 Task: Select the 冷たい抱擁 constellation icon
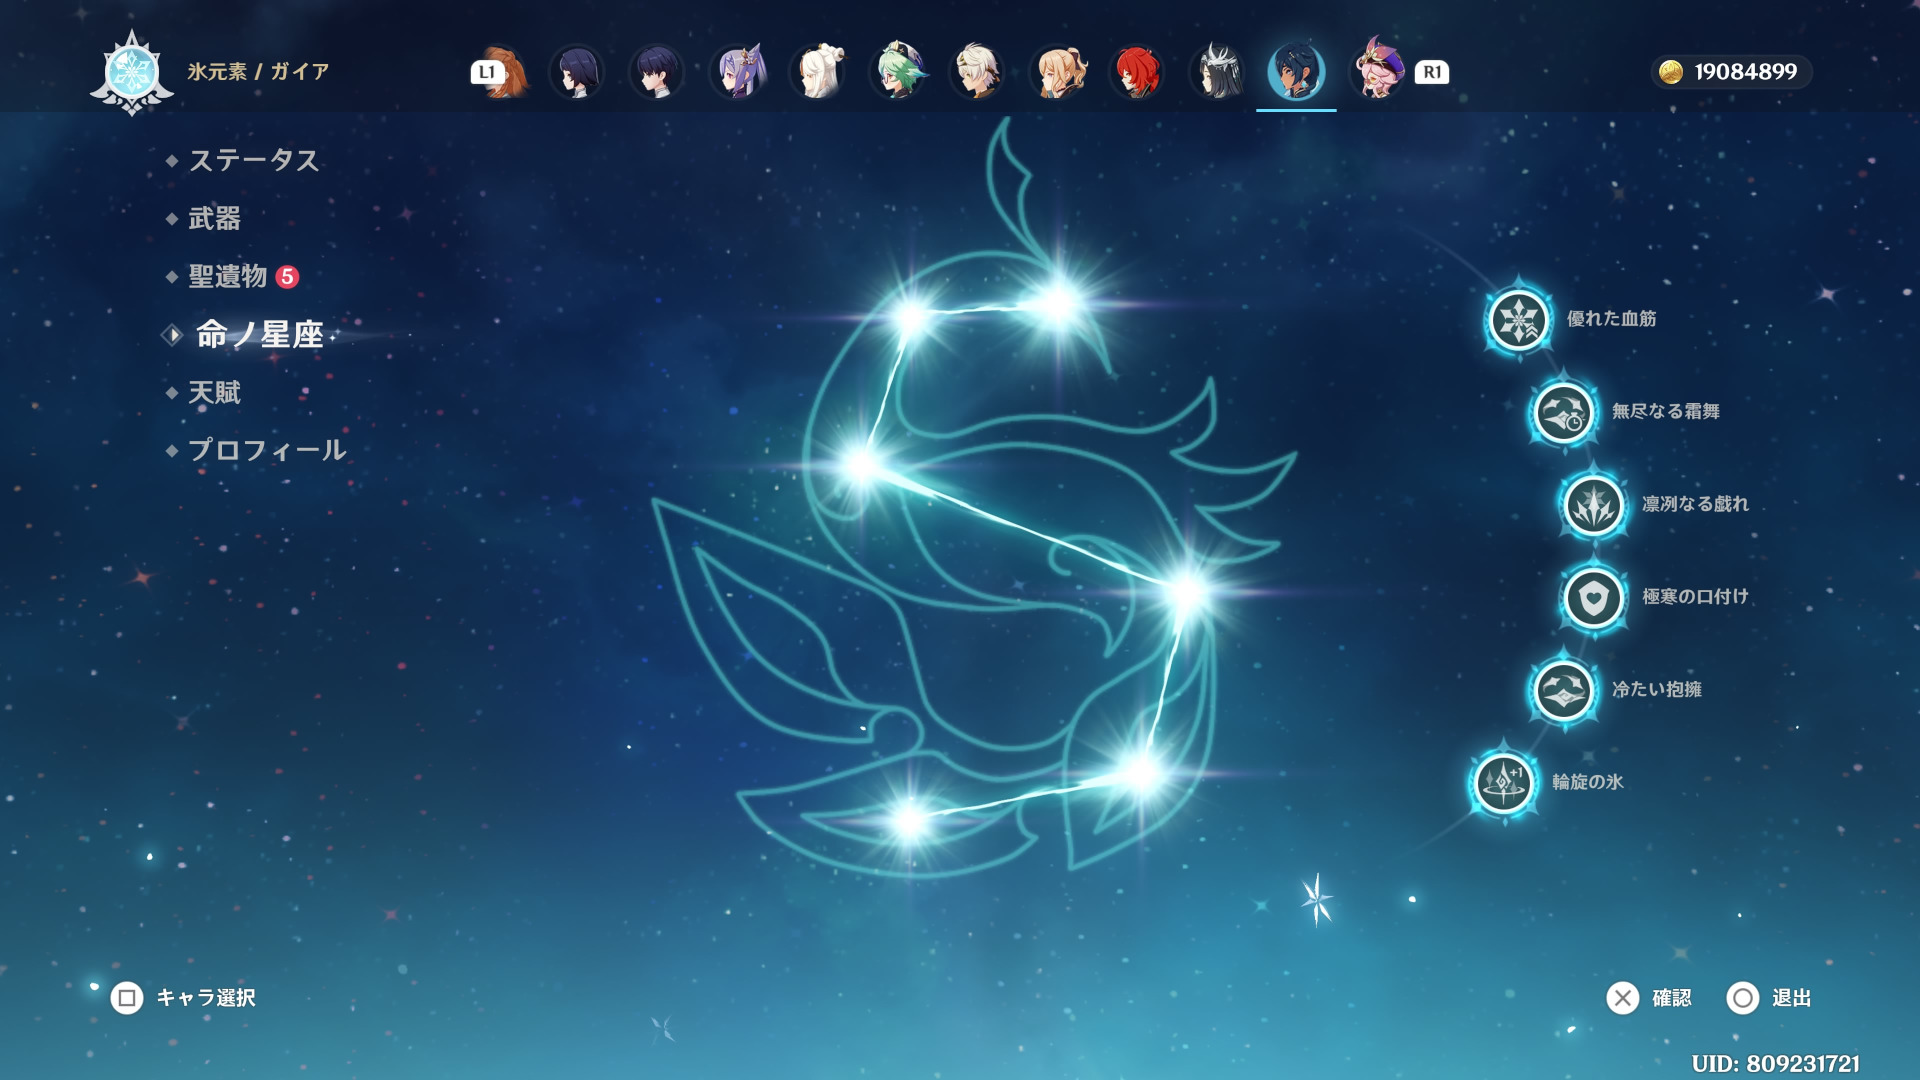[x=1563, y=690]
